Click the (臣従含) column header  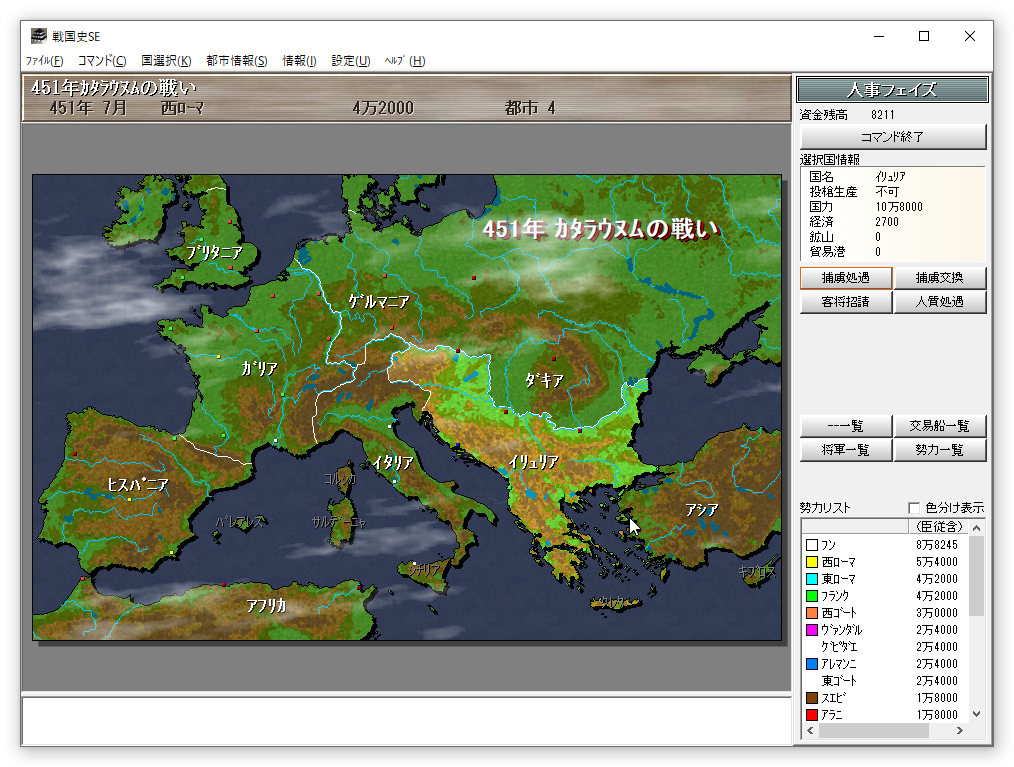936,526
